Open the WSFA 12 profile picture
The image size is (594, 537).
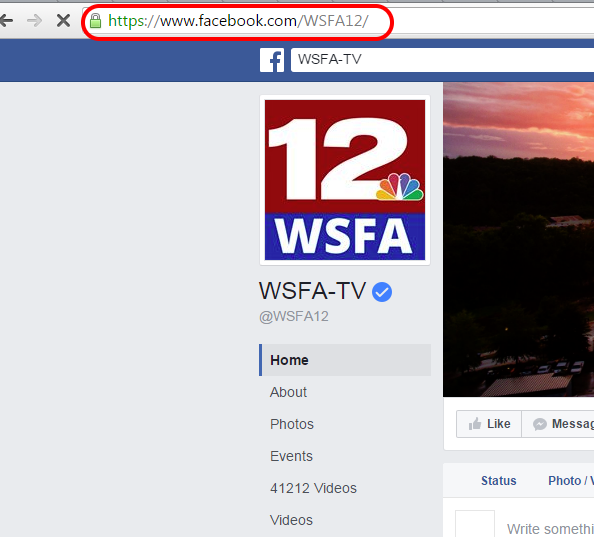(345, 180)
